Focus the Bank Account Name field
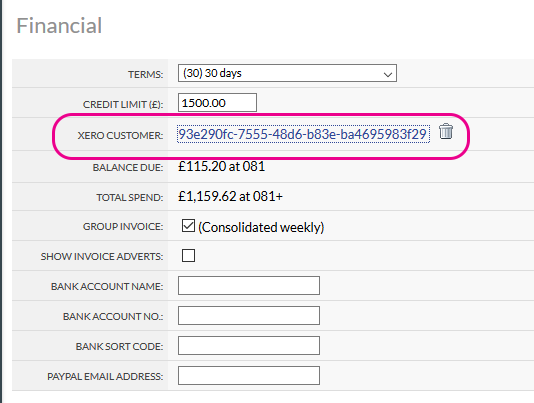The height and width of the screenshot is (403, 534). point(249,285)
